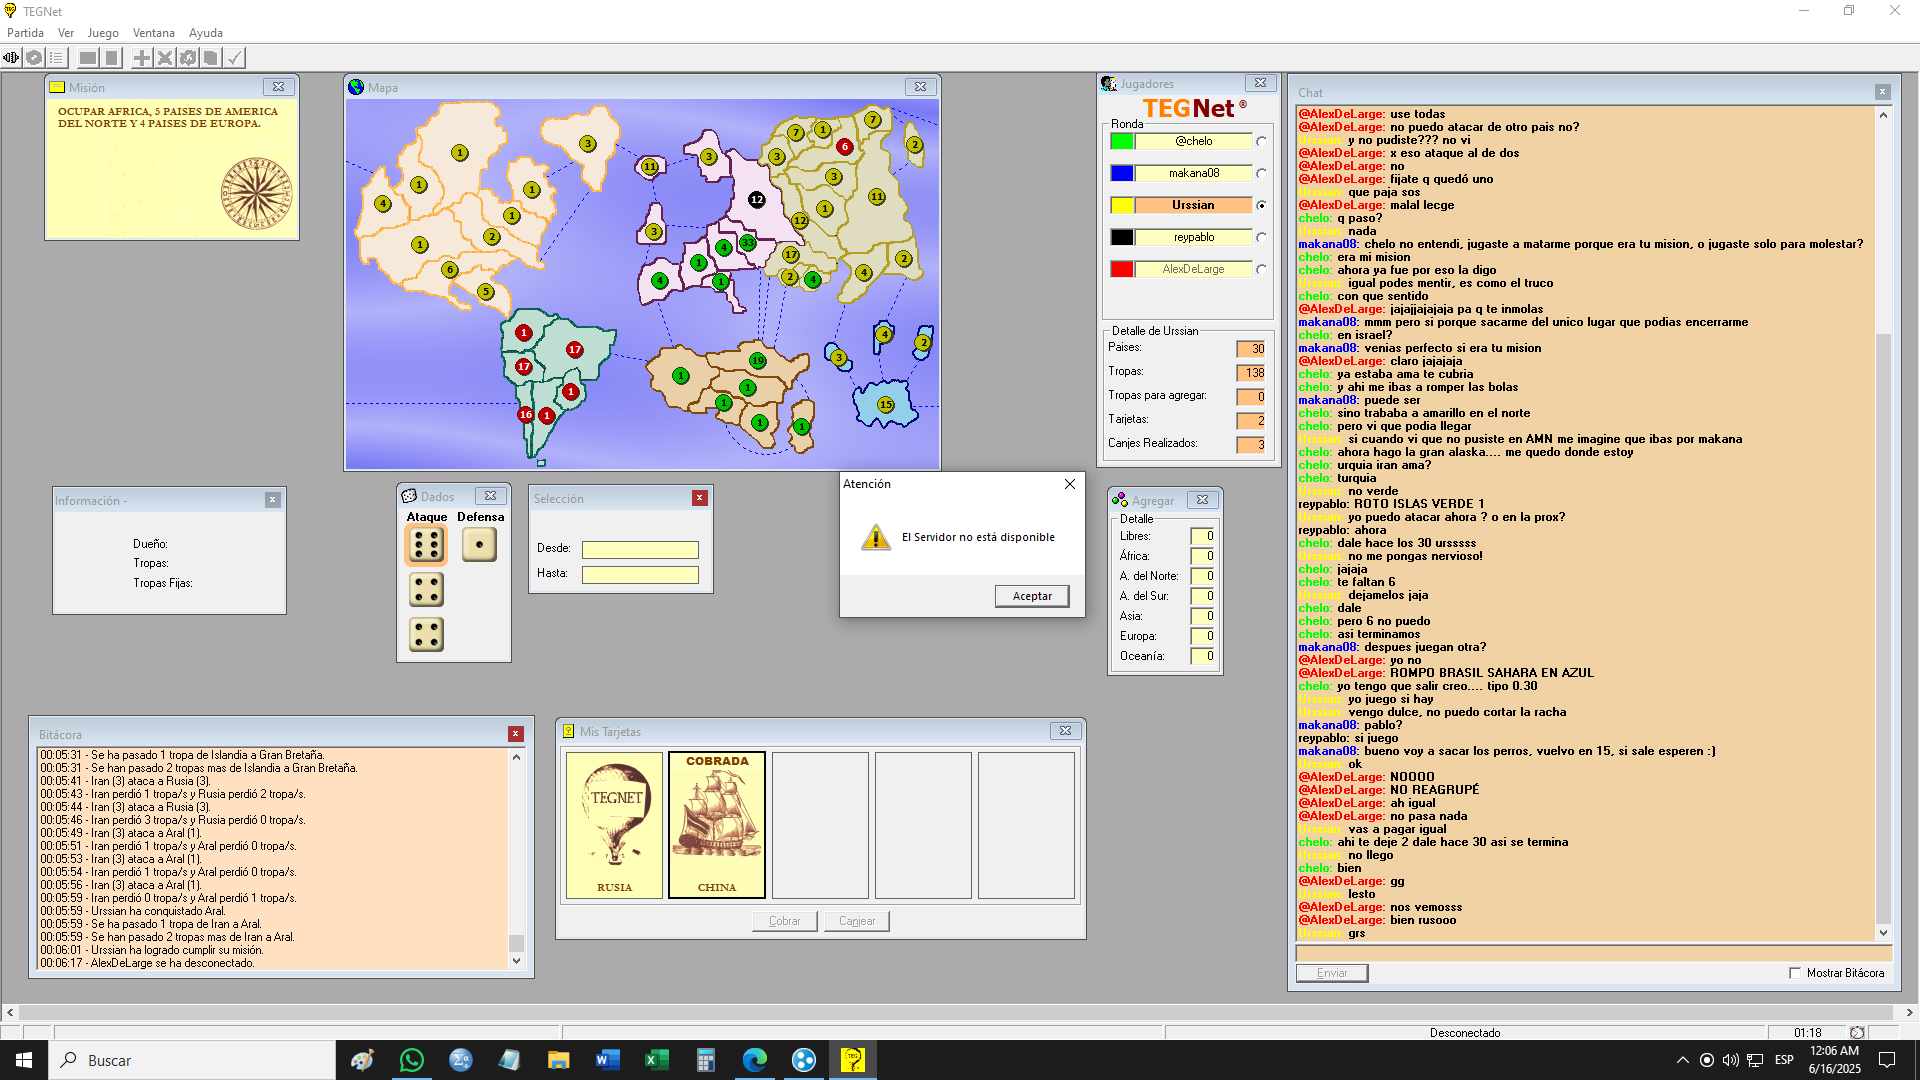The height and width of the screenshot is (1080, 1920).
Task: Click the log line 'AlexDeLarge se ha desconectado.'
Action: pyautogui.click(x=147, y=963)
